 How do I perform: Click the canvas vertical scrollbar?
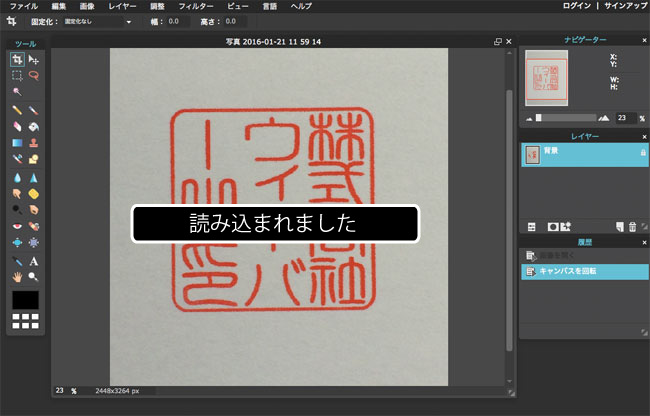(x=509, y=220)
